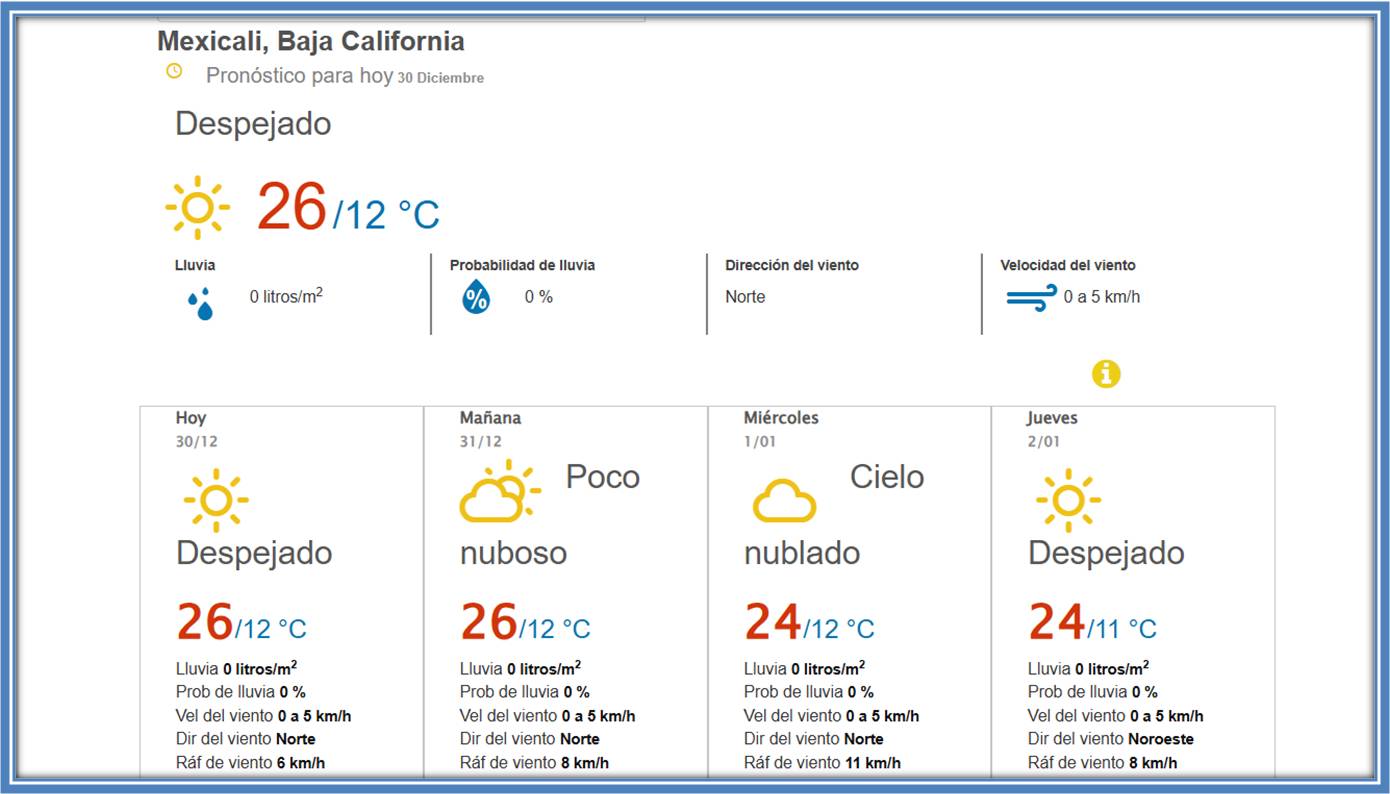1390x794 pixels.
Task: Click Despejado text in the Jueves card
Action: click(x=1106, y=553)
